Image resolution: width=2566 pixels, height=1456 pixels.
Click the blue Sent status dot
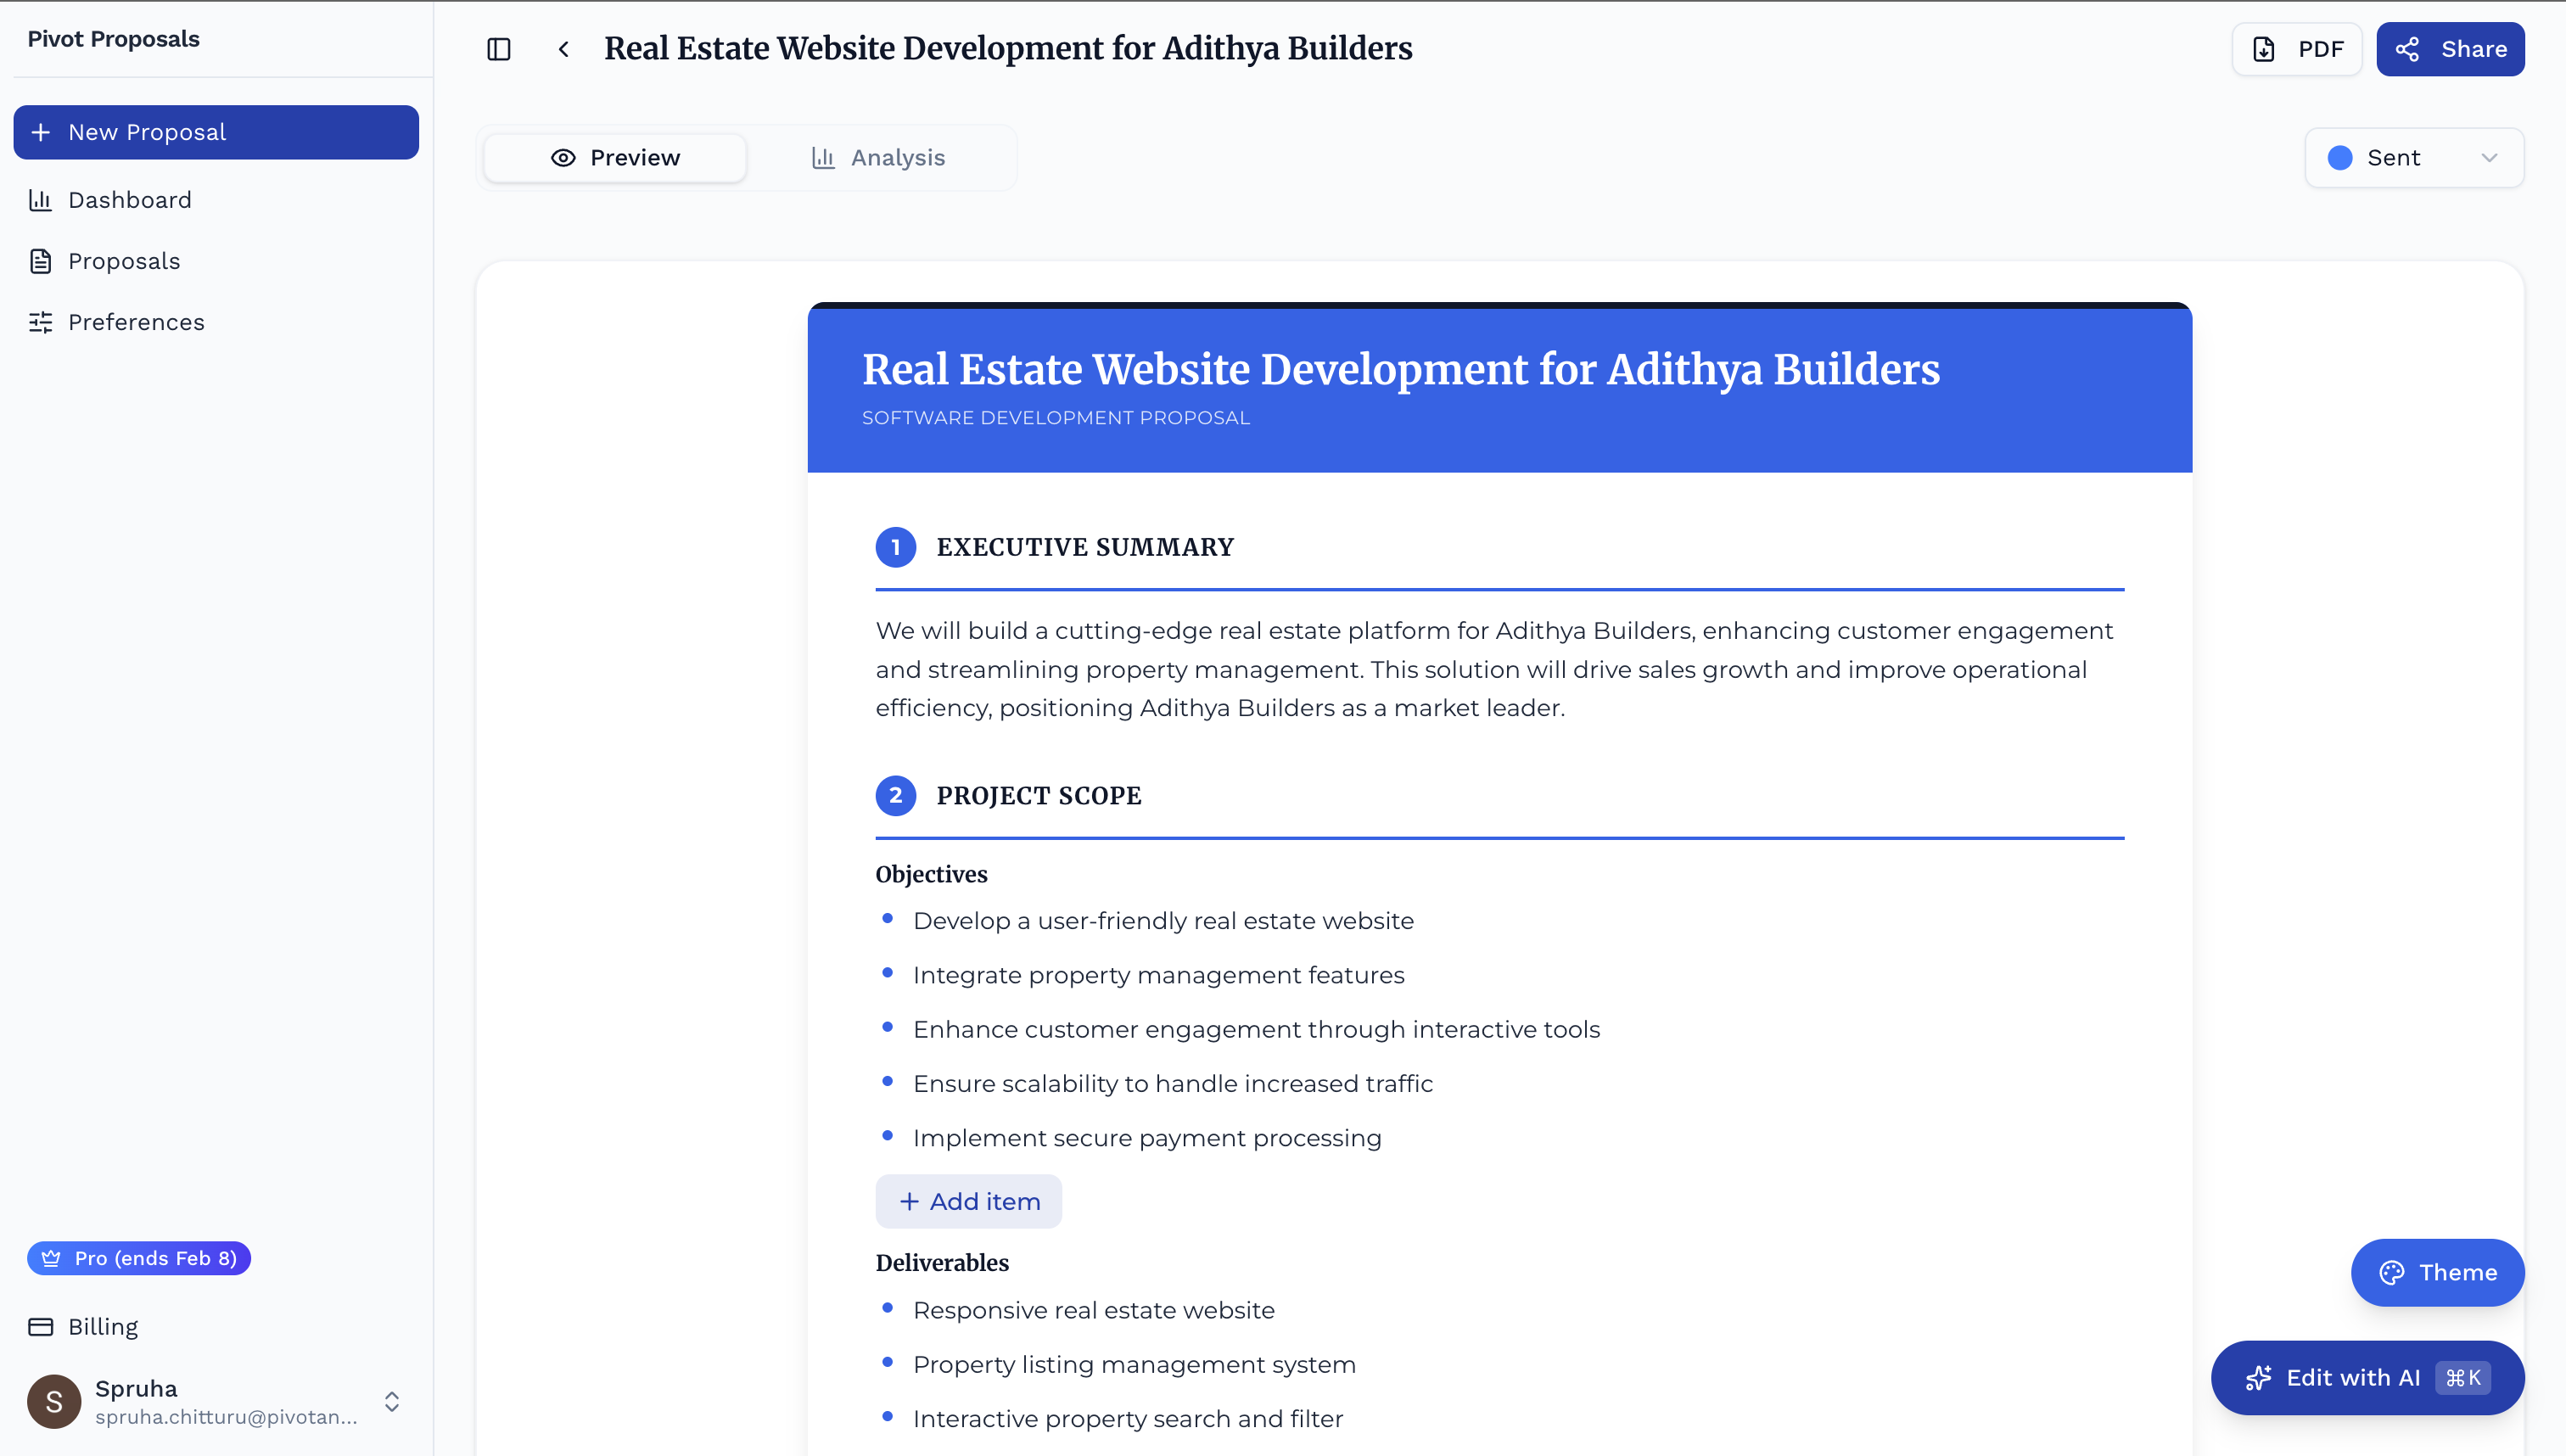coord(2339,158)
